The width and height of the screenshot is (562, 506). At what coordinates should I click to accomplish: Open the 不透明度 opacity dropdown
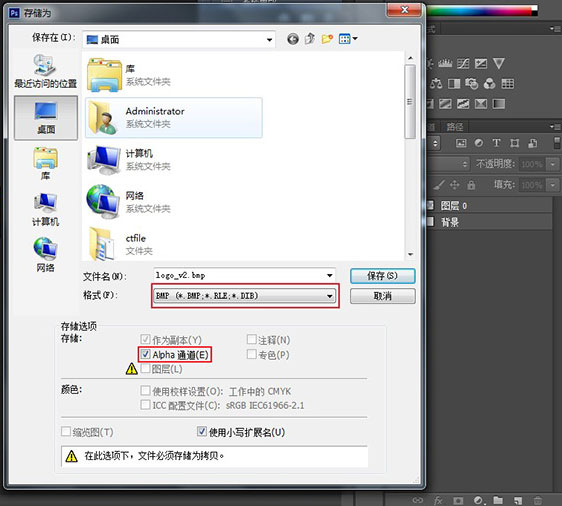click(552, 164)
